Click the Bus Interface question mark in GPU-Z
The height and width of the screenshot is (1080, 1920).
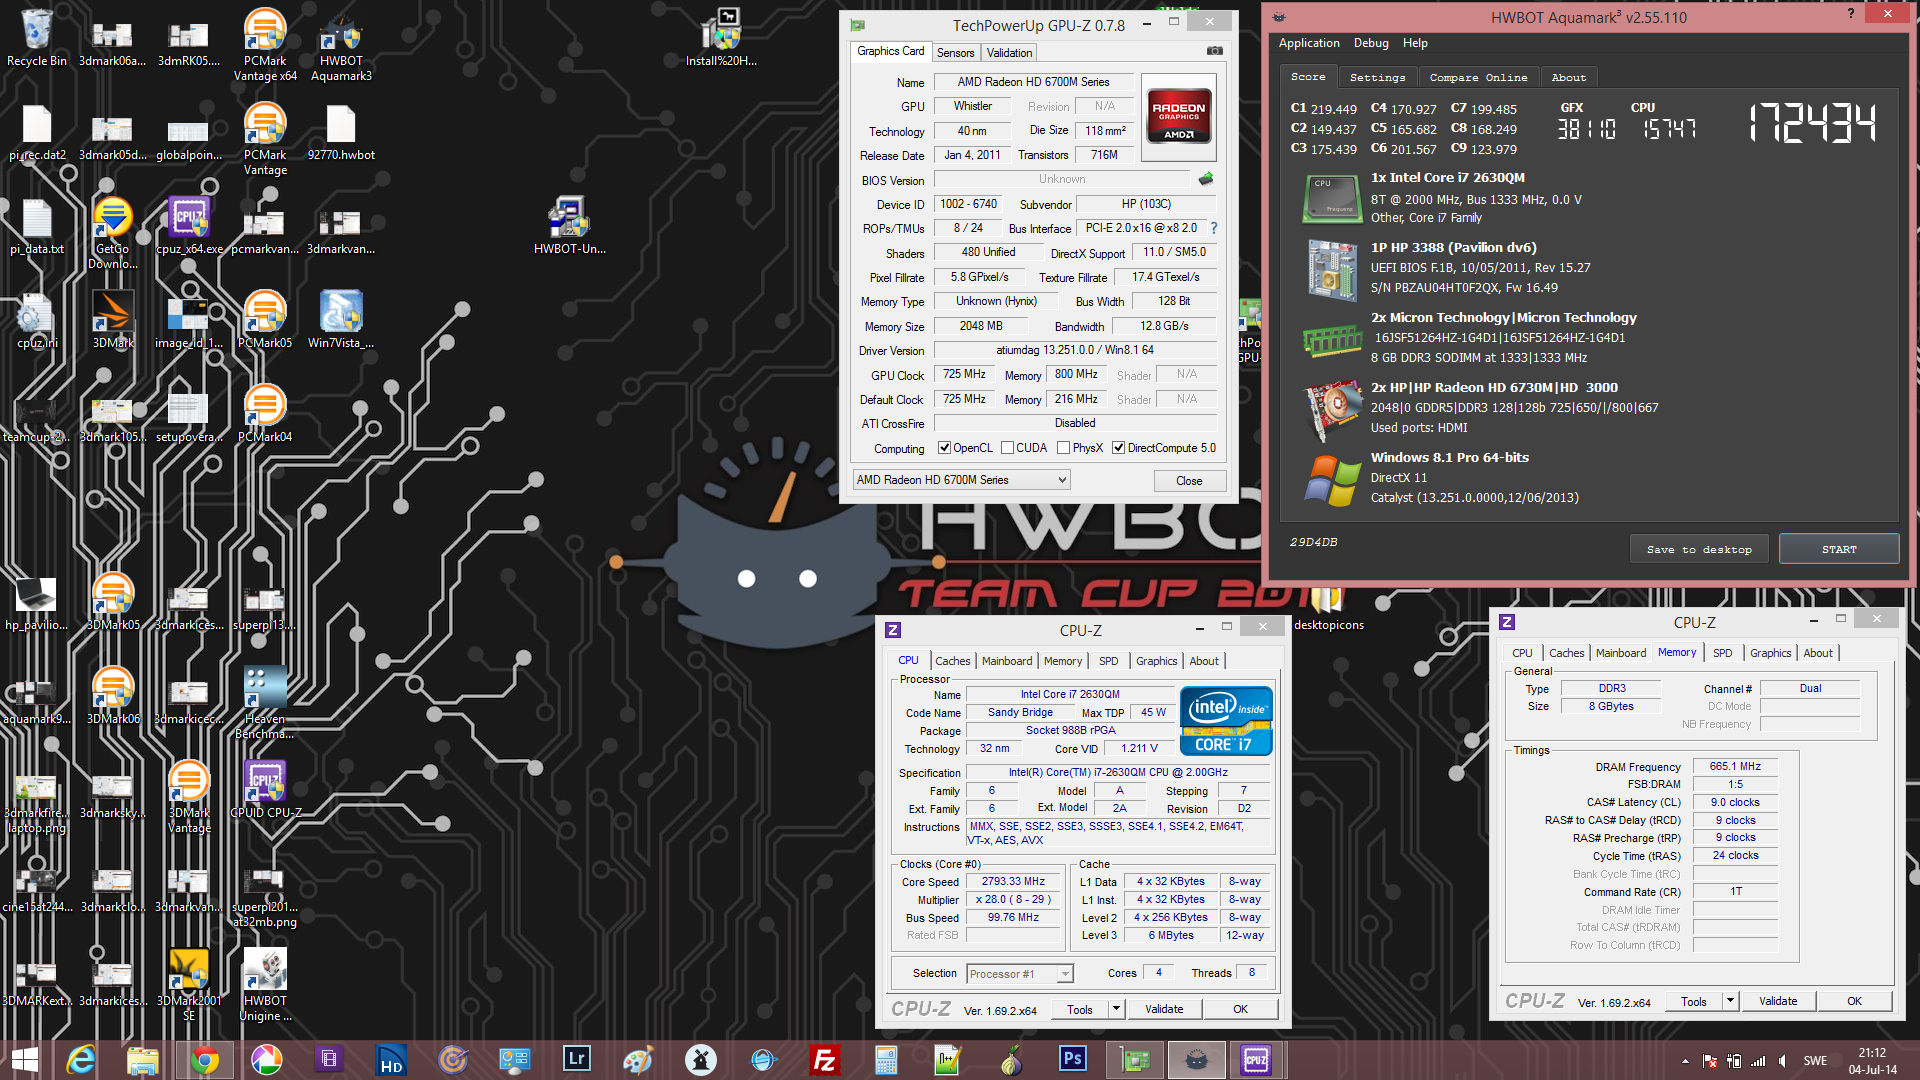click(1214, 228)
